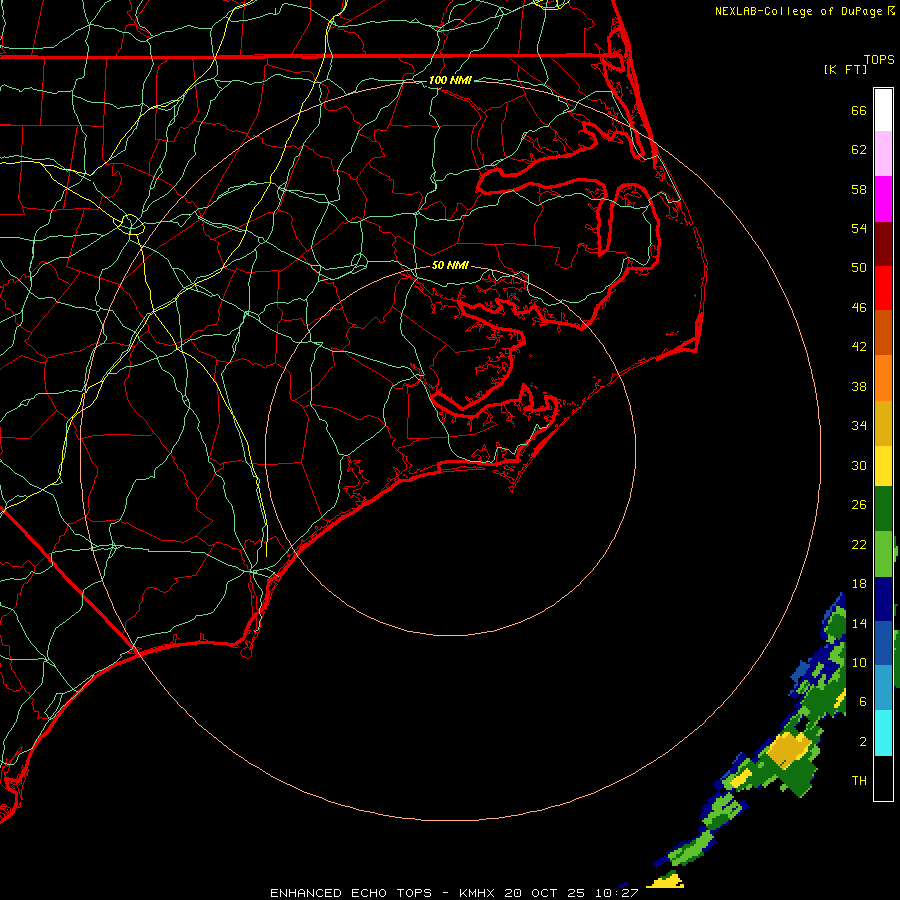The width and height of the screenshot is (900, 900).
Task: Click the medium blue 10 kft legend color
Action: (883, 643)
